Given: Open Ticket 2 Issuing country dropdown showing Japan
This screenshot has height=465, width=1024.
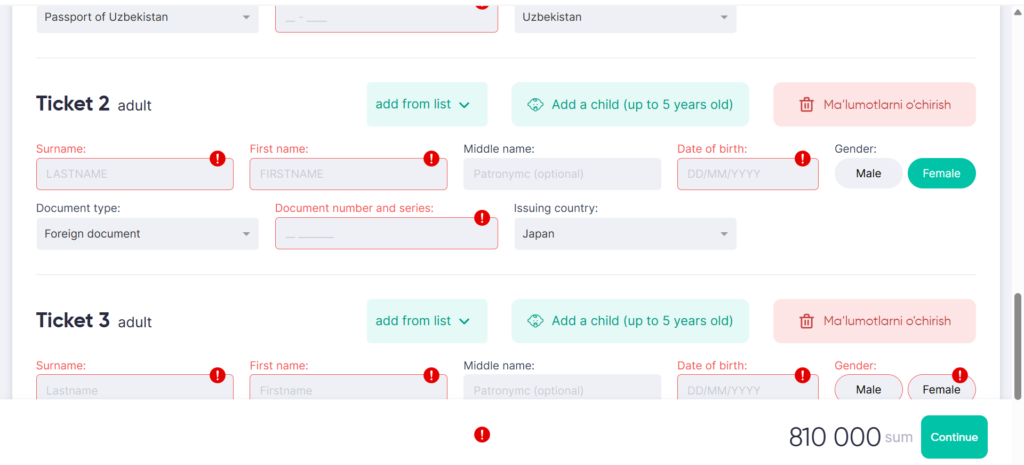Looking at the screenshot, I should pyautogui.click(x=625, y=234).
